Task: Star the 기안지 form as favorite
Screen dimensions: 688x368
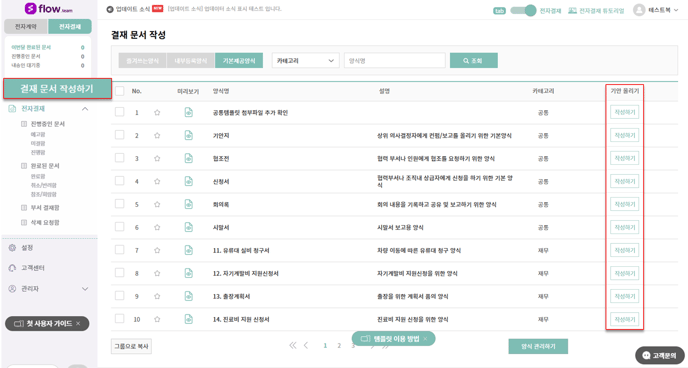Action: pyautogui.click(x=157, y=136)
